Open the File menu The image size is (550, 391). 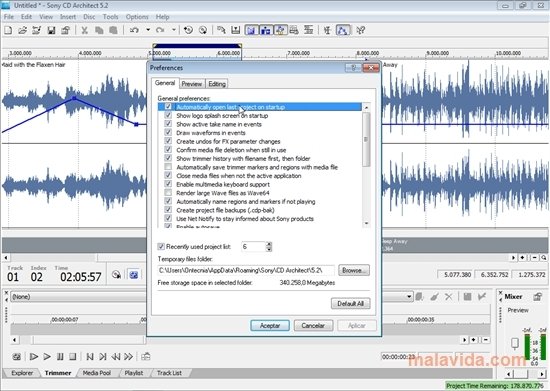(x=9, y=17)
